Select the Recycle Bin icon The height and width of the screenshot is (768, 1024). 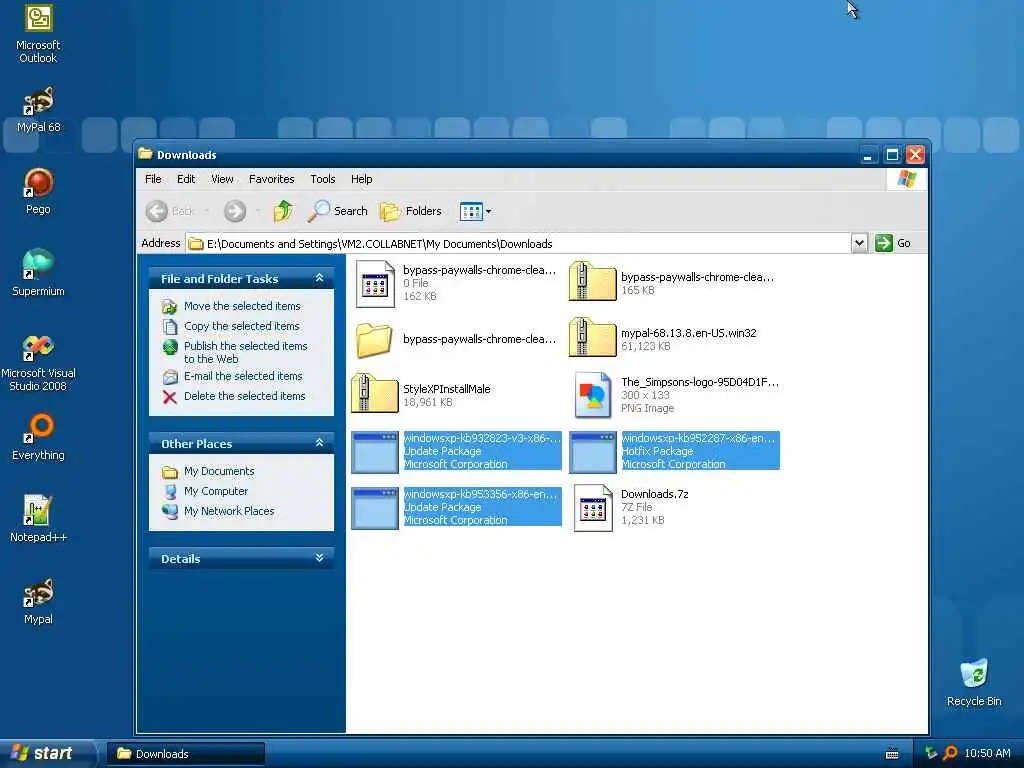(974, 682)
